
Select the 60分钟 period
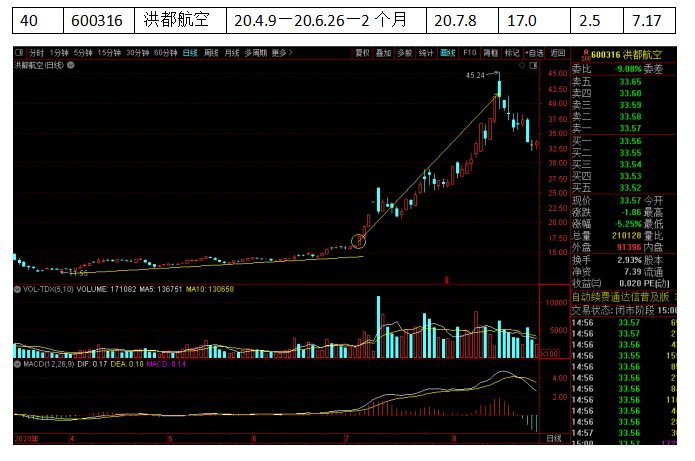(x=165, y=53)
